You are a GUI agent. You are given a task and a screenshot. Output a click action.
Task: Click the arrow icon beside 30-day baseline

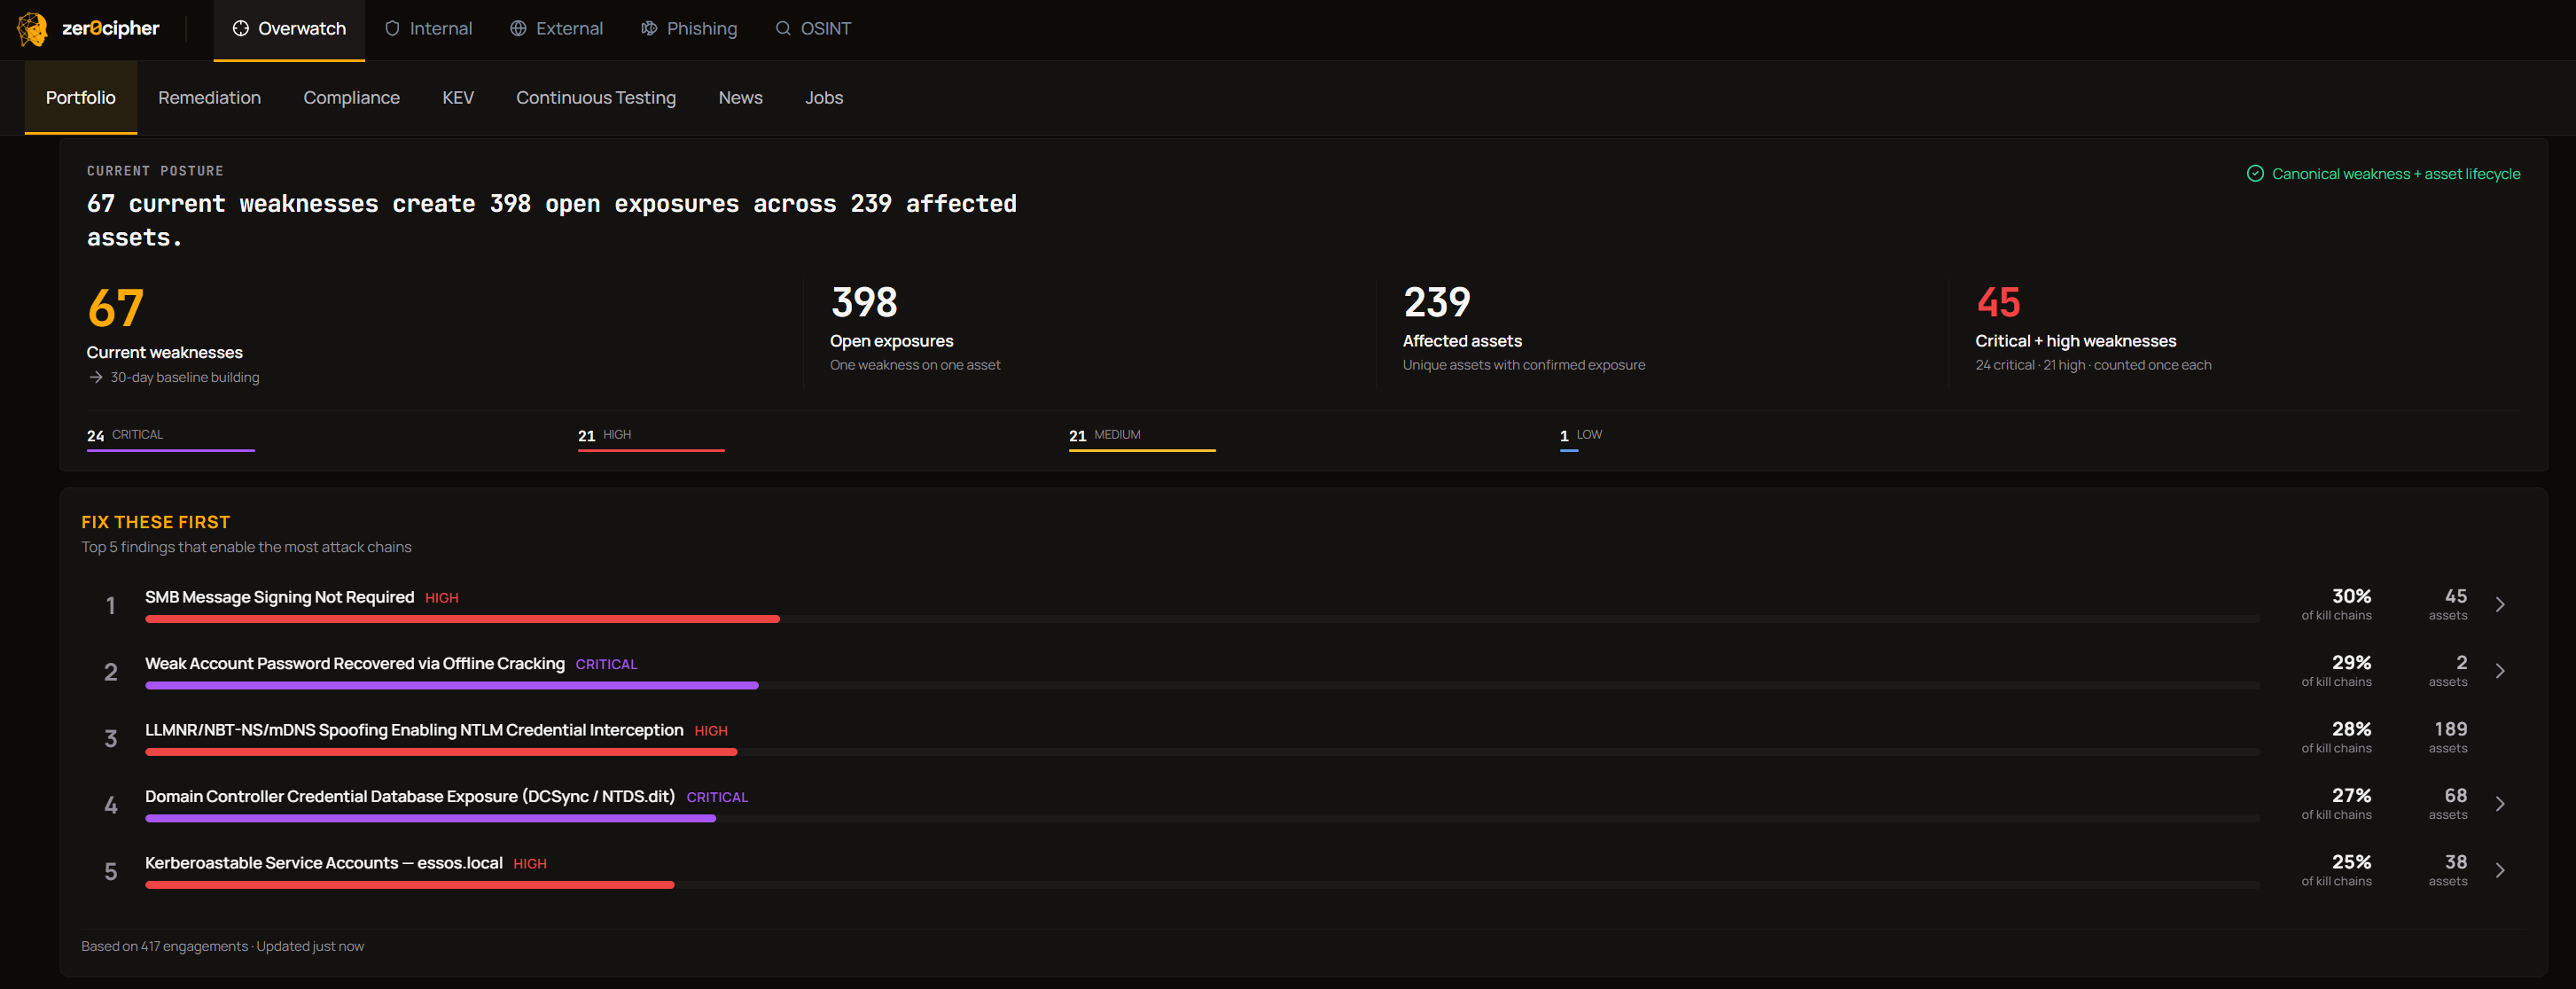point(96,378)
